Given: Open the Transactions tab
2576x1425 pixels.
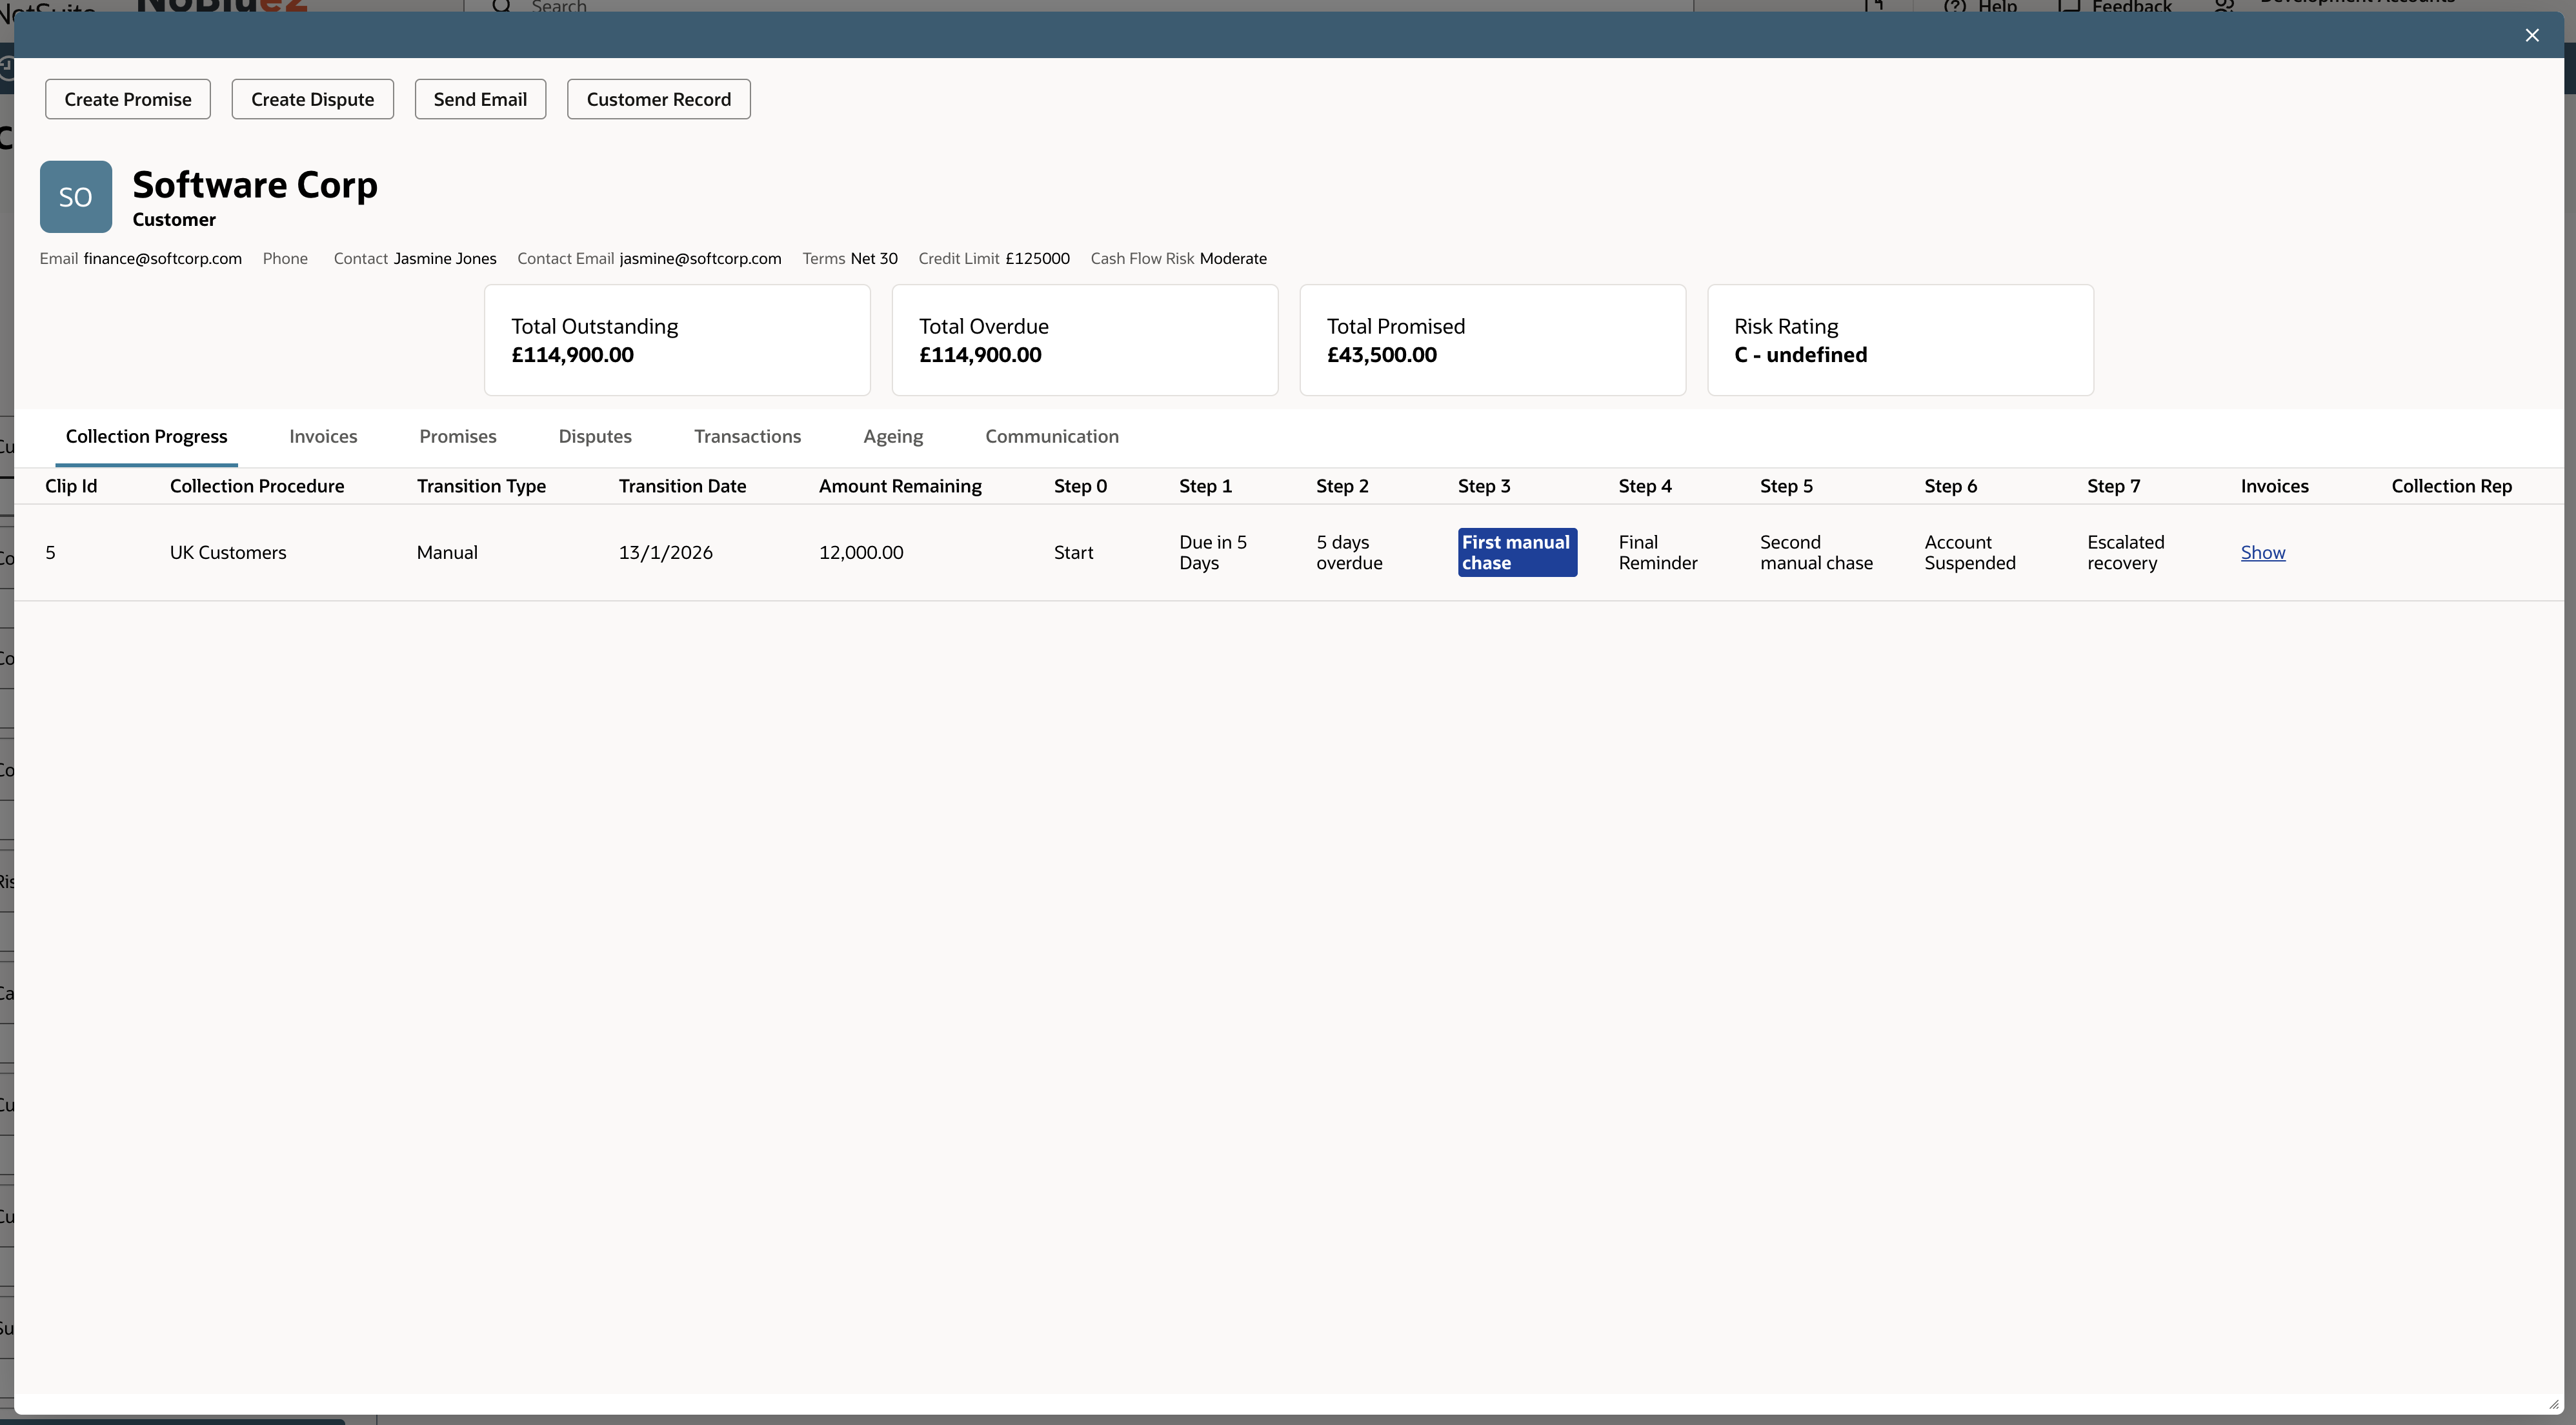Looking at the screenshot, I should click(748, 436).
